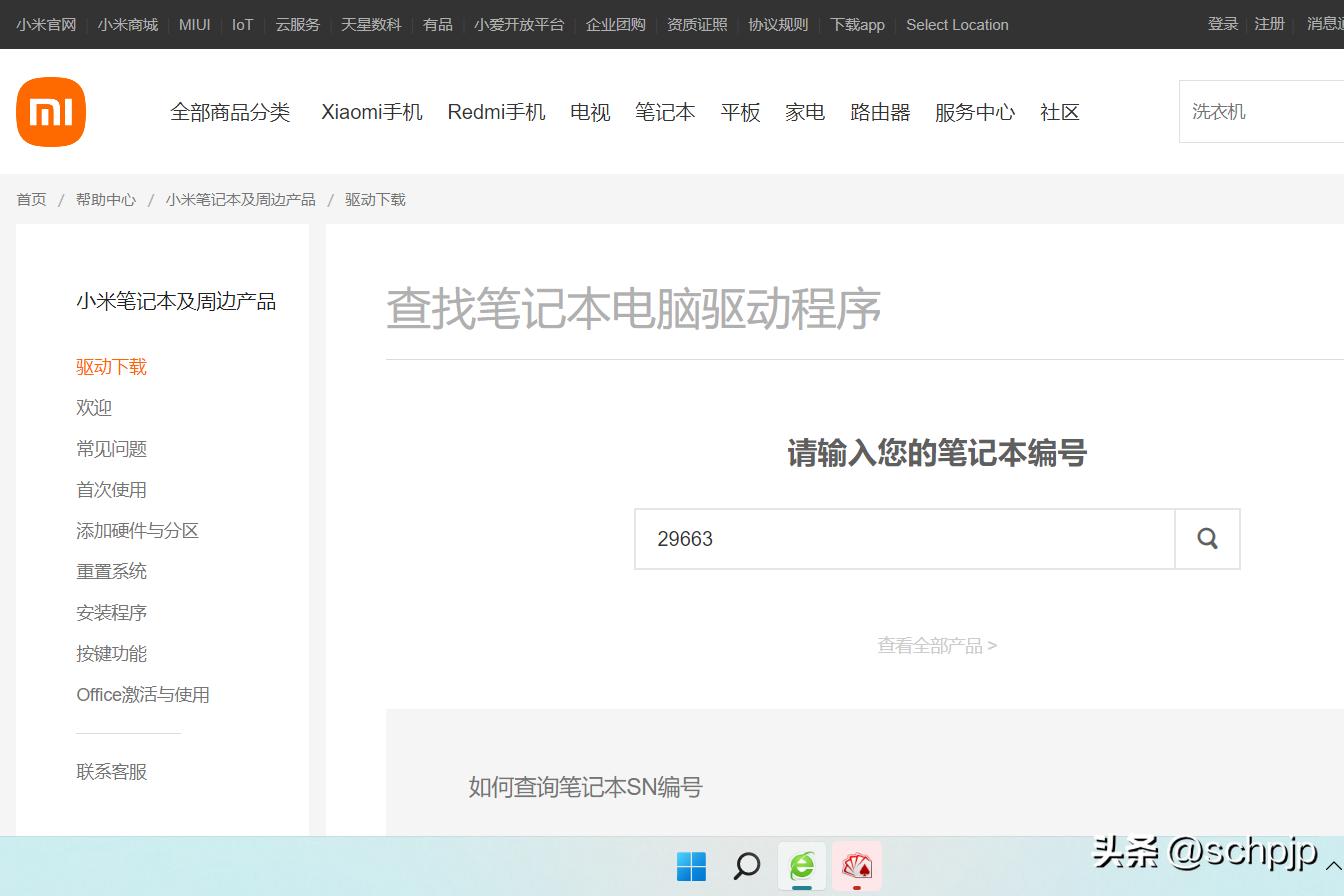1344x896 pixels.
Task: Click the search icon in the 洗衣机 search box
Action: [x=1338, y=111]
